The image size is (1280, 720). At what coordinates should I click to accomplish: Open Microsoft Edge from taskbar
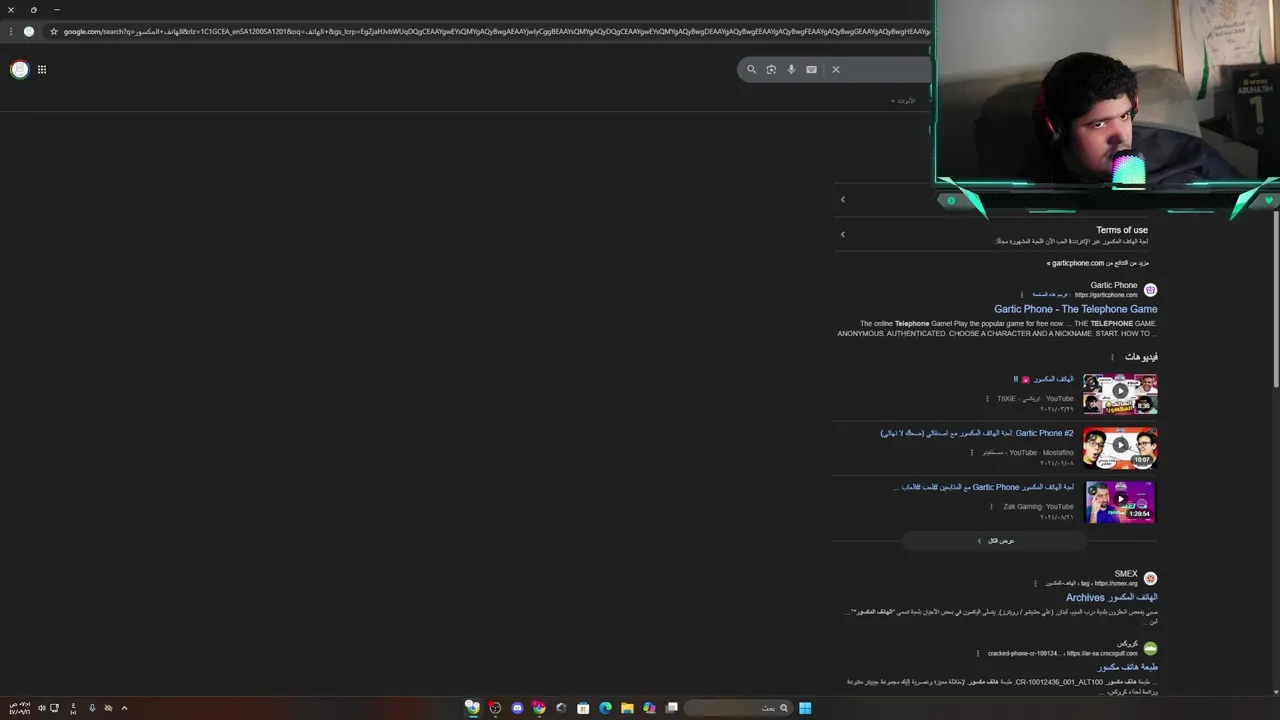pyautogui.click(x=605, y=708)
